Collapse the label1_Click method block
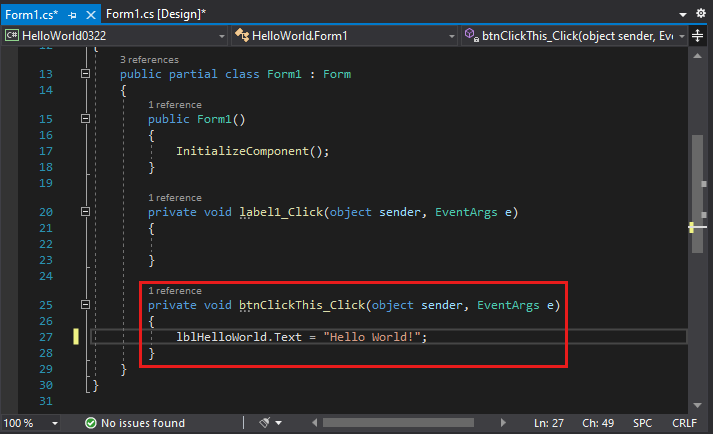Viewport: 713px width, 434px height. [86, 212]
